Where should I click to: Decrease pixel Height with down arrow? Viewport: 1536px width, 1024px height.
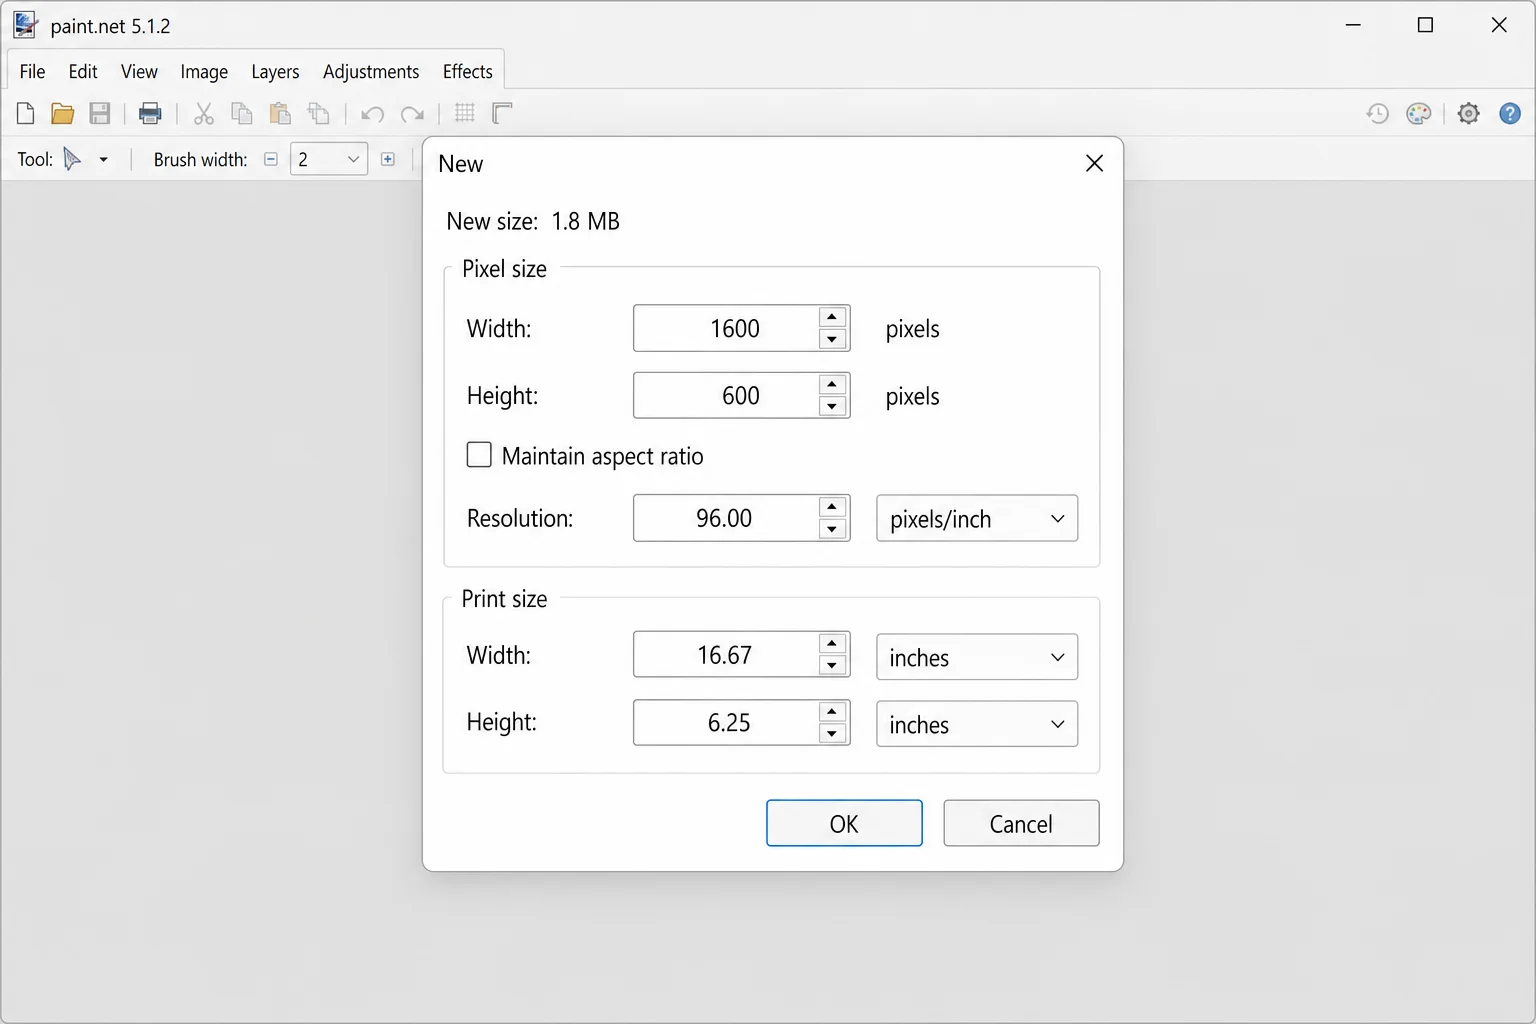pos(832,407)
